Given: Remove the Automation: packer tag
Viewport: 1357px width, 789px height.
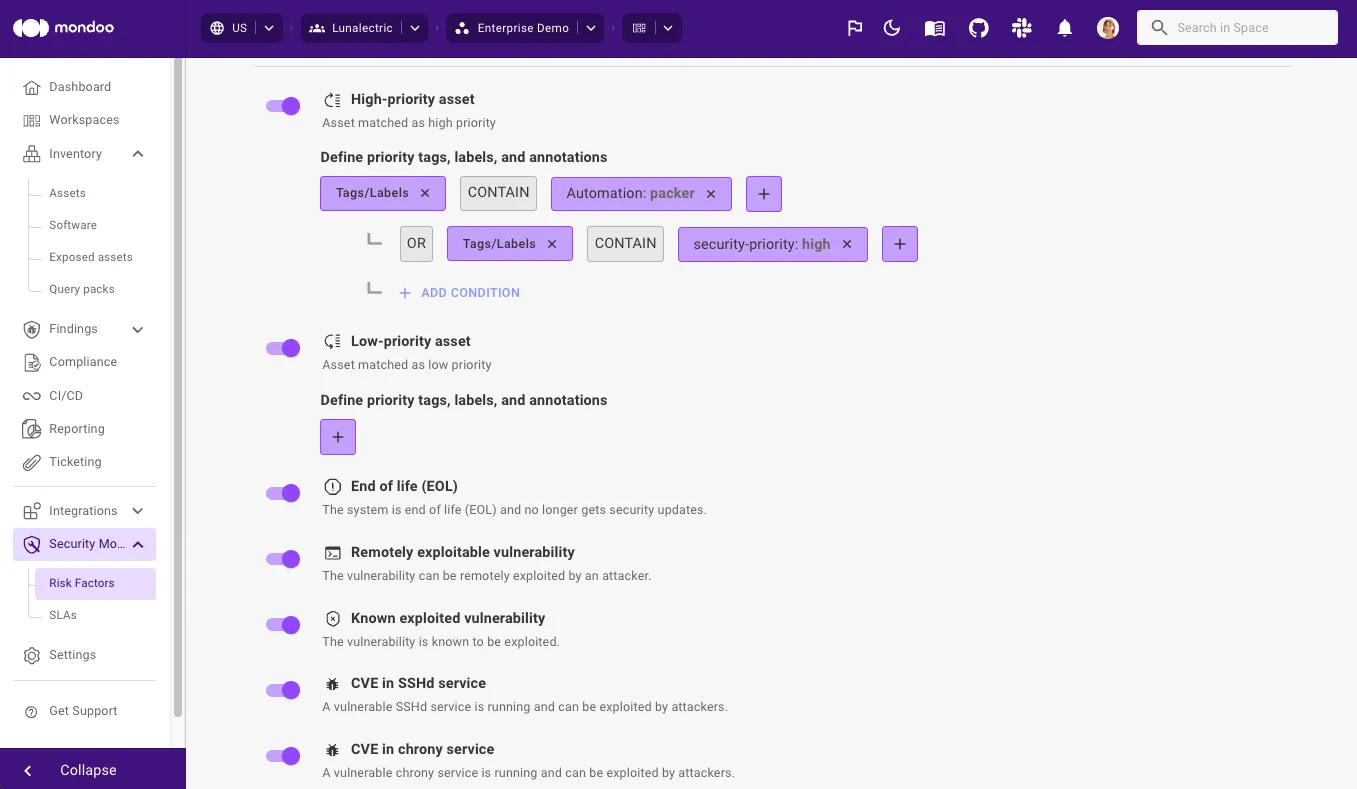Looking at the screenshot, I should 711,194.
